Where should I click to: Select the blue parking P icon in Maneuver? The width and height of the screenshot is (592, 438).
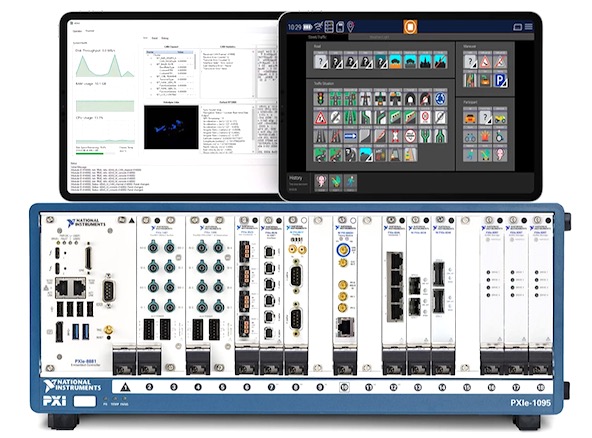point(501,80)
